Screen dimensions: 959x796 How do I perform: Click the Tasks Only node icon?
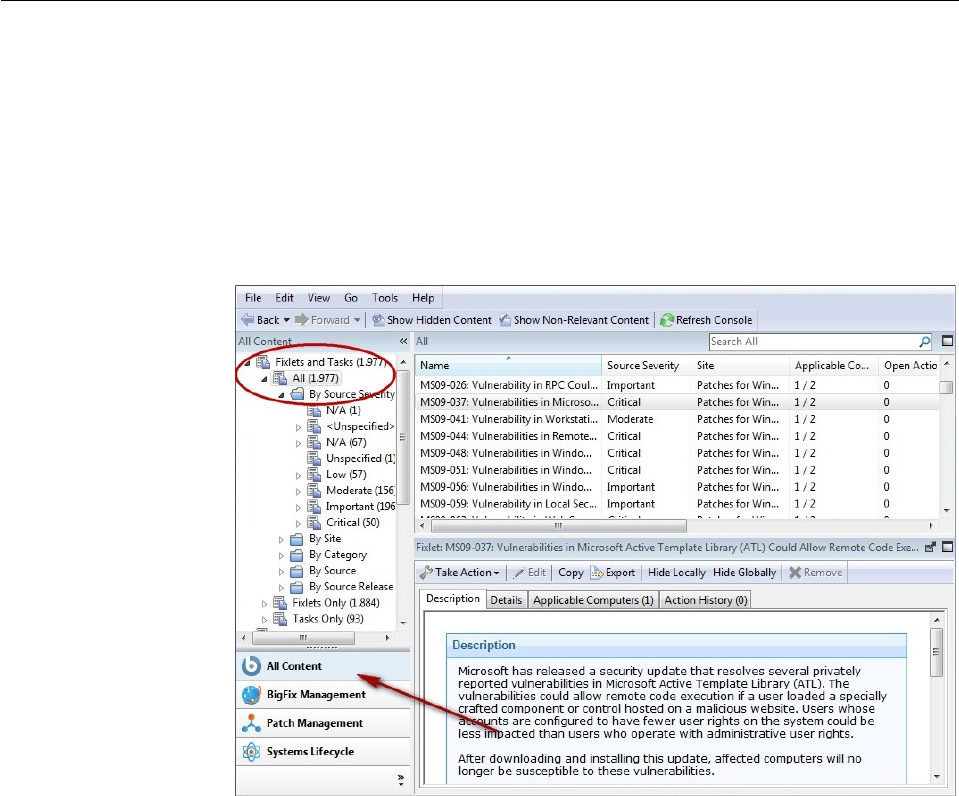pos(280,619)
